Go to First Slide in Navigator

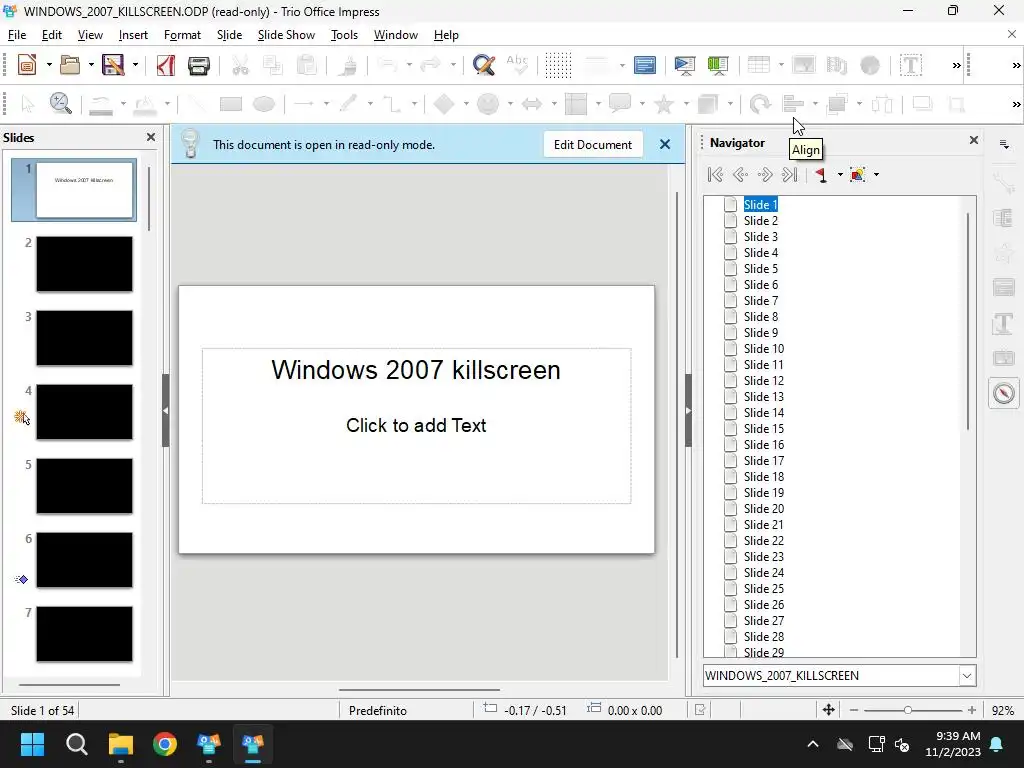point(715,174)
